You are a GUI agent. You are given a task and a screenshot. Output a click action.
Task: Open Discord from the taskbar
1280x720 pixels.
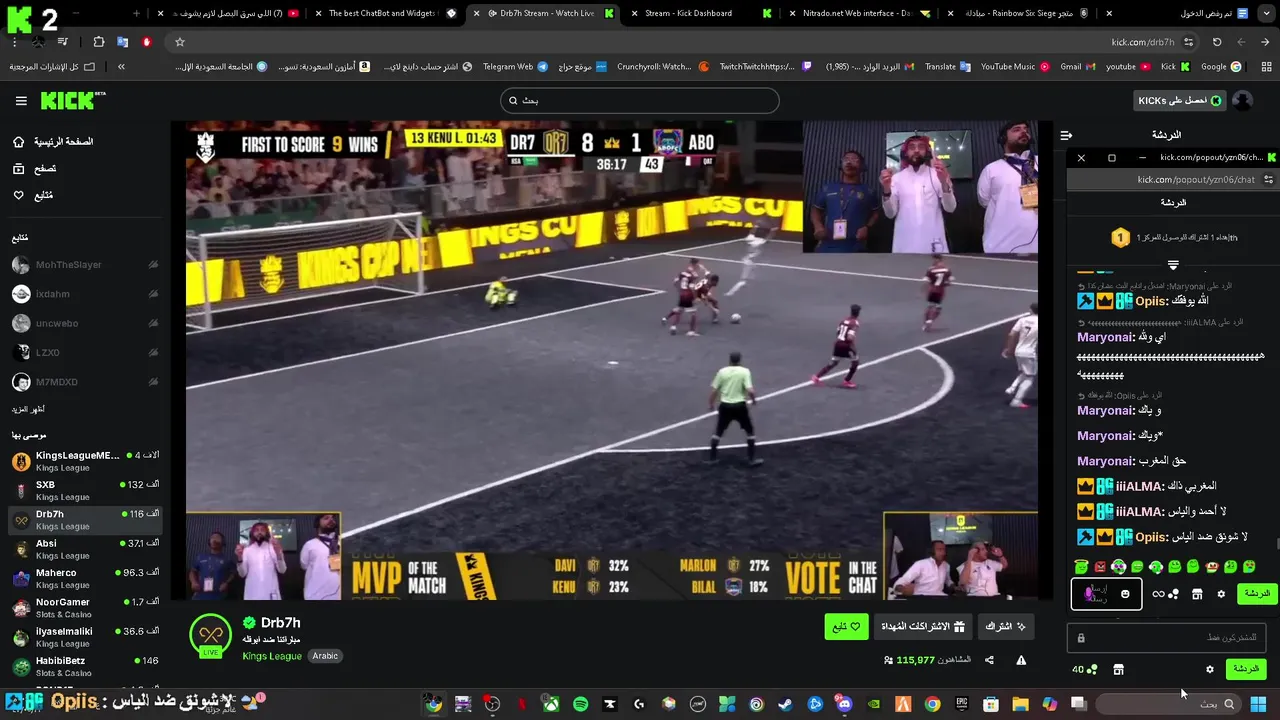click(x=844, y=705)
